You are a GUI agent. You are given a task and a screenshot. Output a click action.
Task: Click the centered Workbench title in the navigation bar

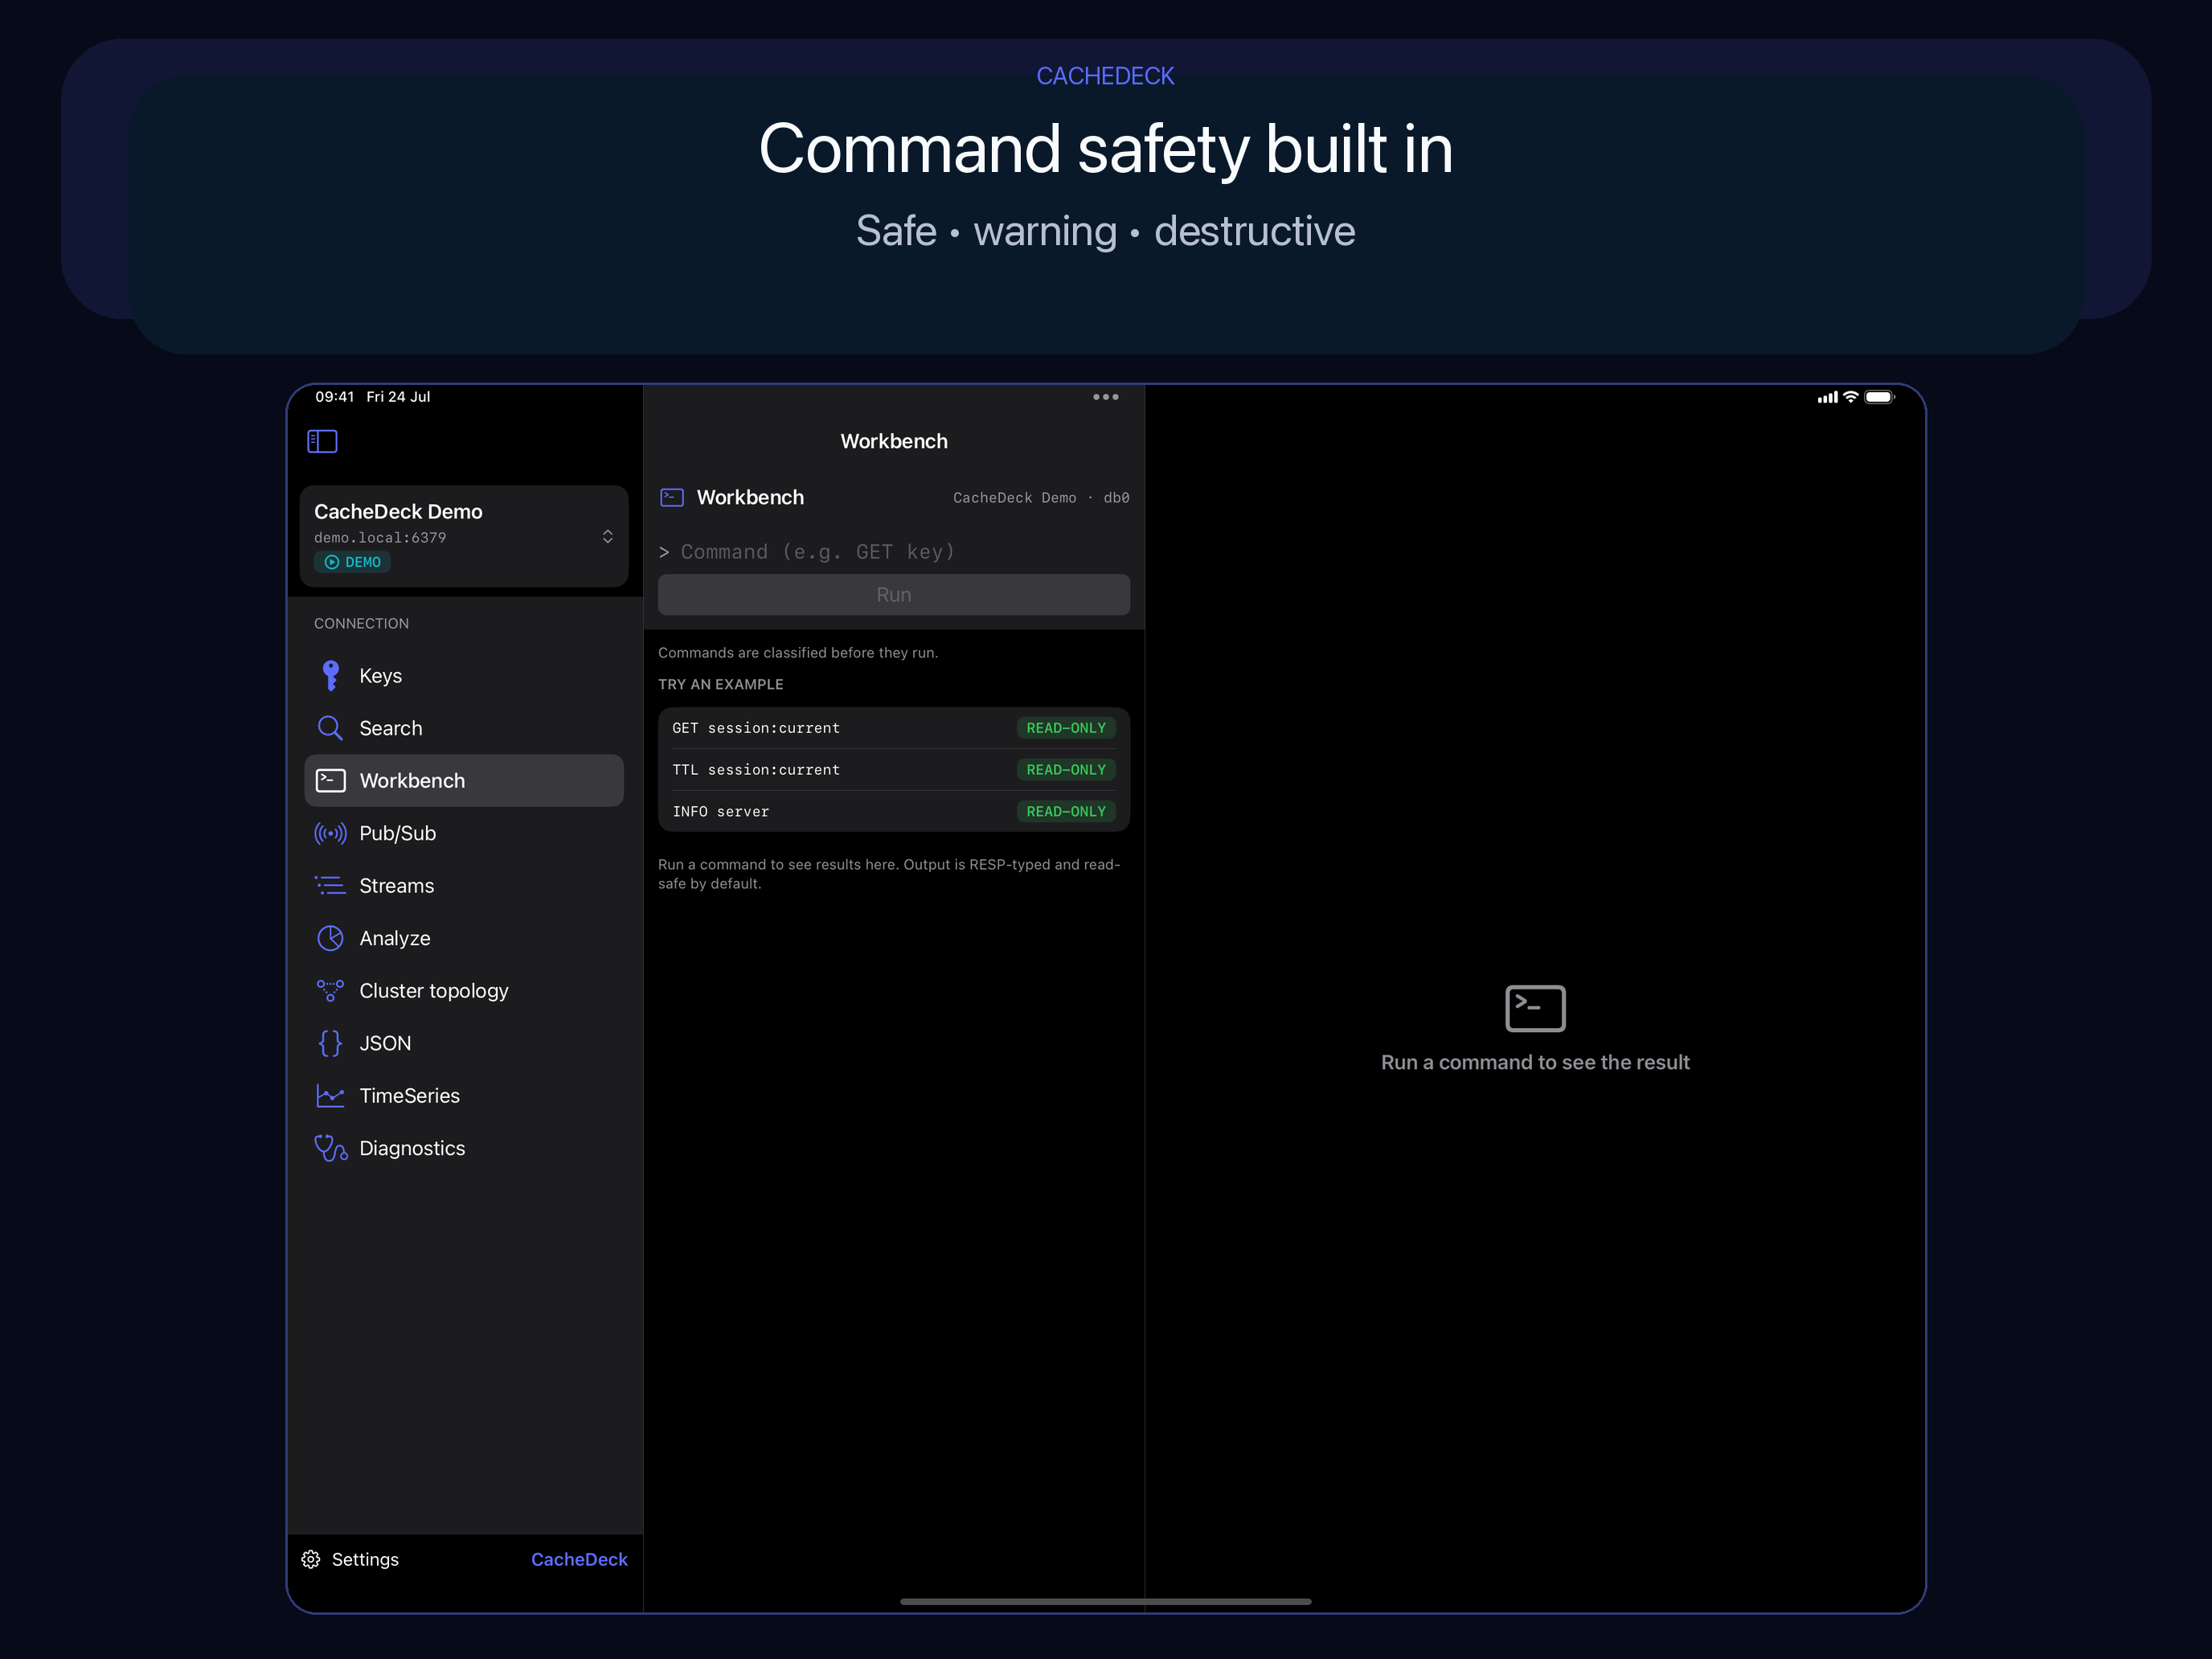coord(894,441)
